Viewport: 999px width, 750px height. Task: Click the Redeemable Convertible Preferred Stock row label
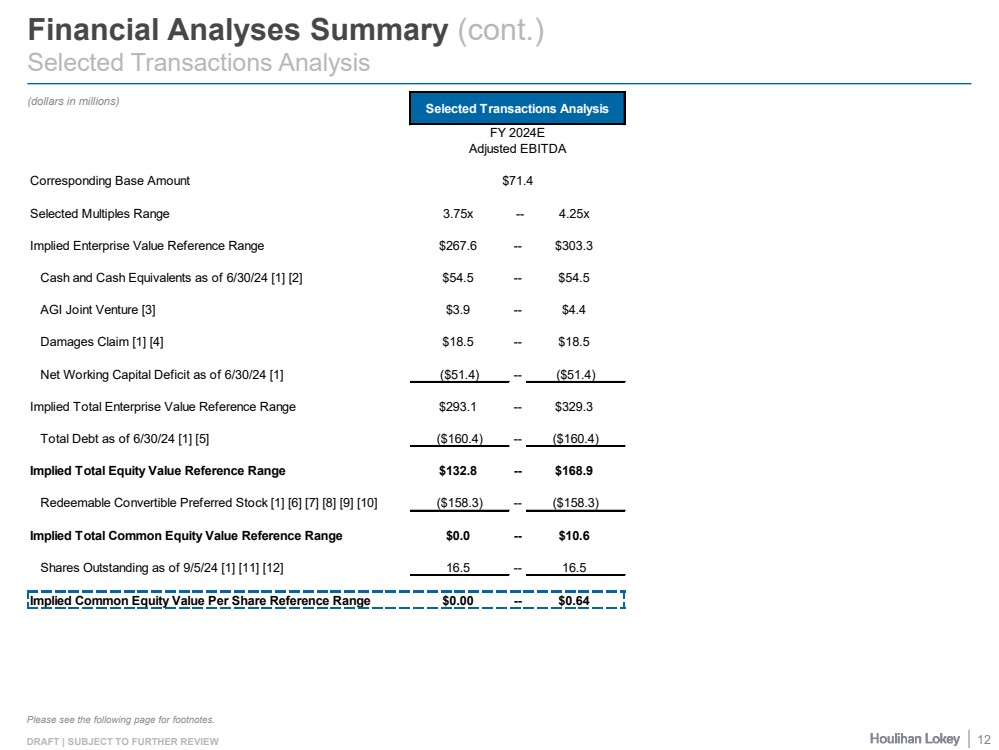[x=208, y=503]
